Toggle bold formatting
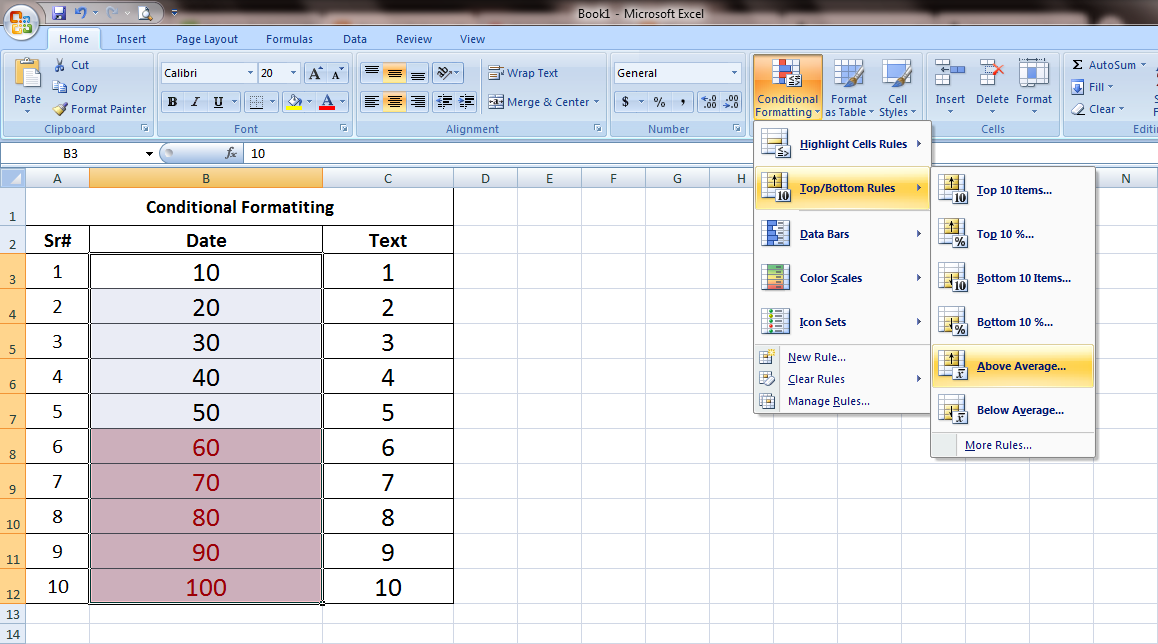 (171, 102)
